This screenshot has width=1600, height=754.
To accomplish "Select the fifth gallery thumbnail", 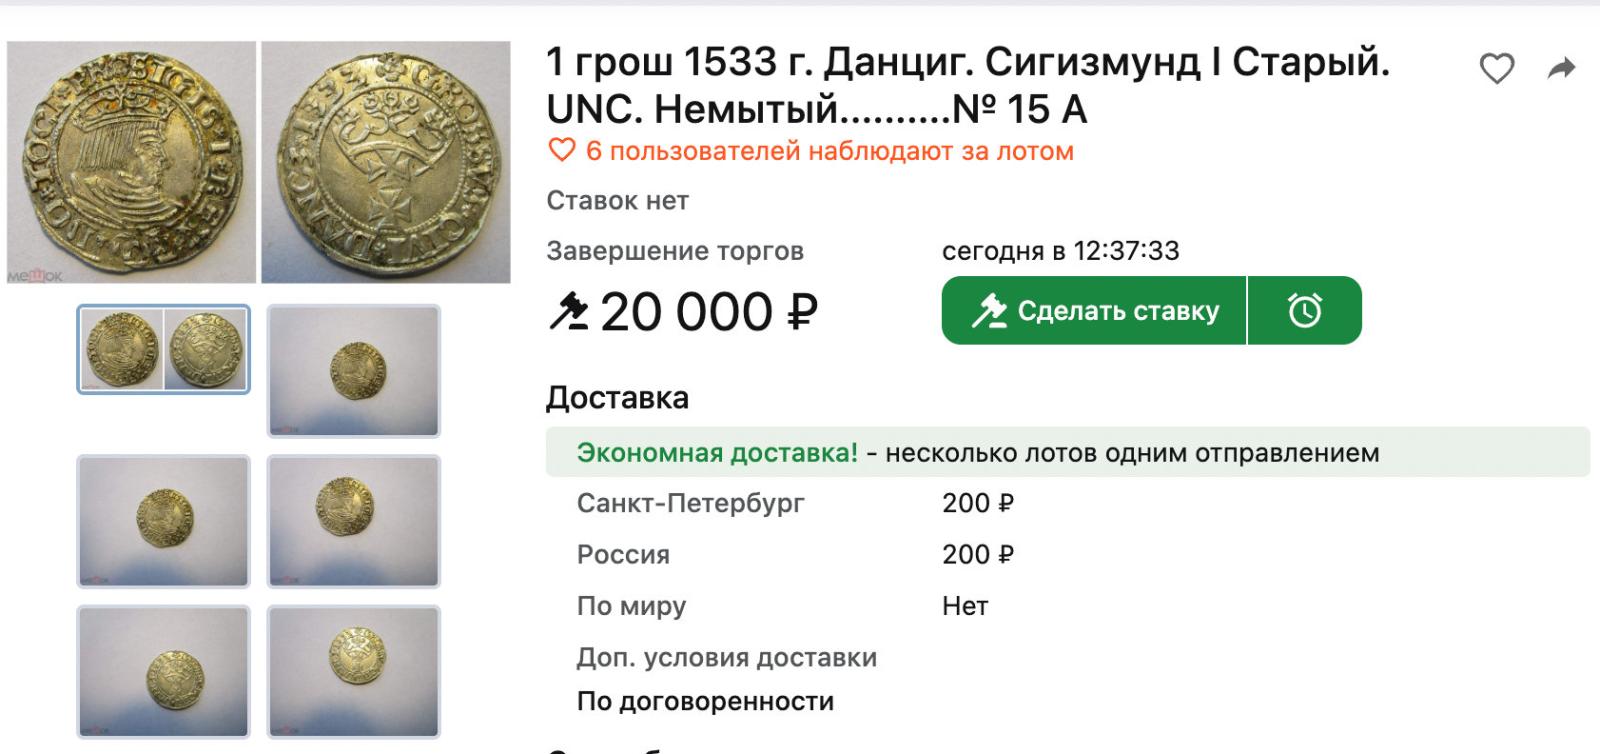I will point(164,671).
